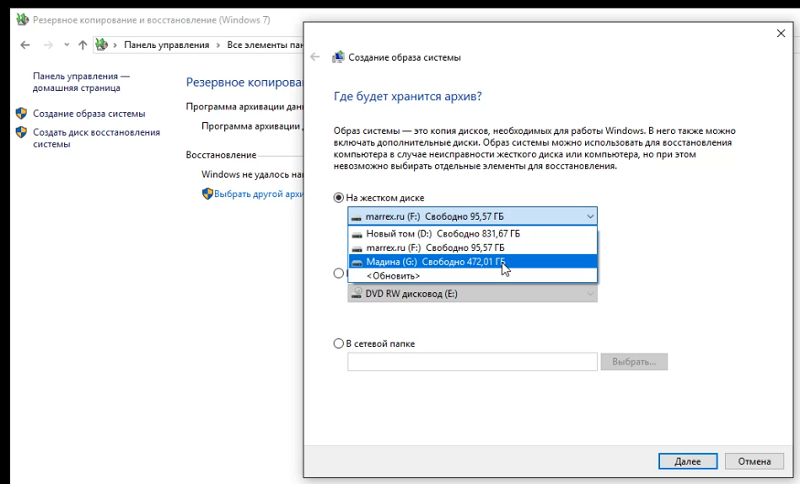Image resolution: width=800 pixels, height=484 pixels.
Task: Click 'Восстановление' section label
Action: 221,155
